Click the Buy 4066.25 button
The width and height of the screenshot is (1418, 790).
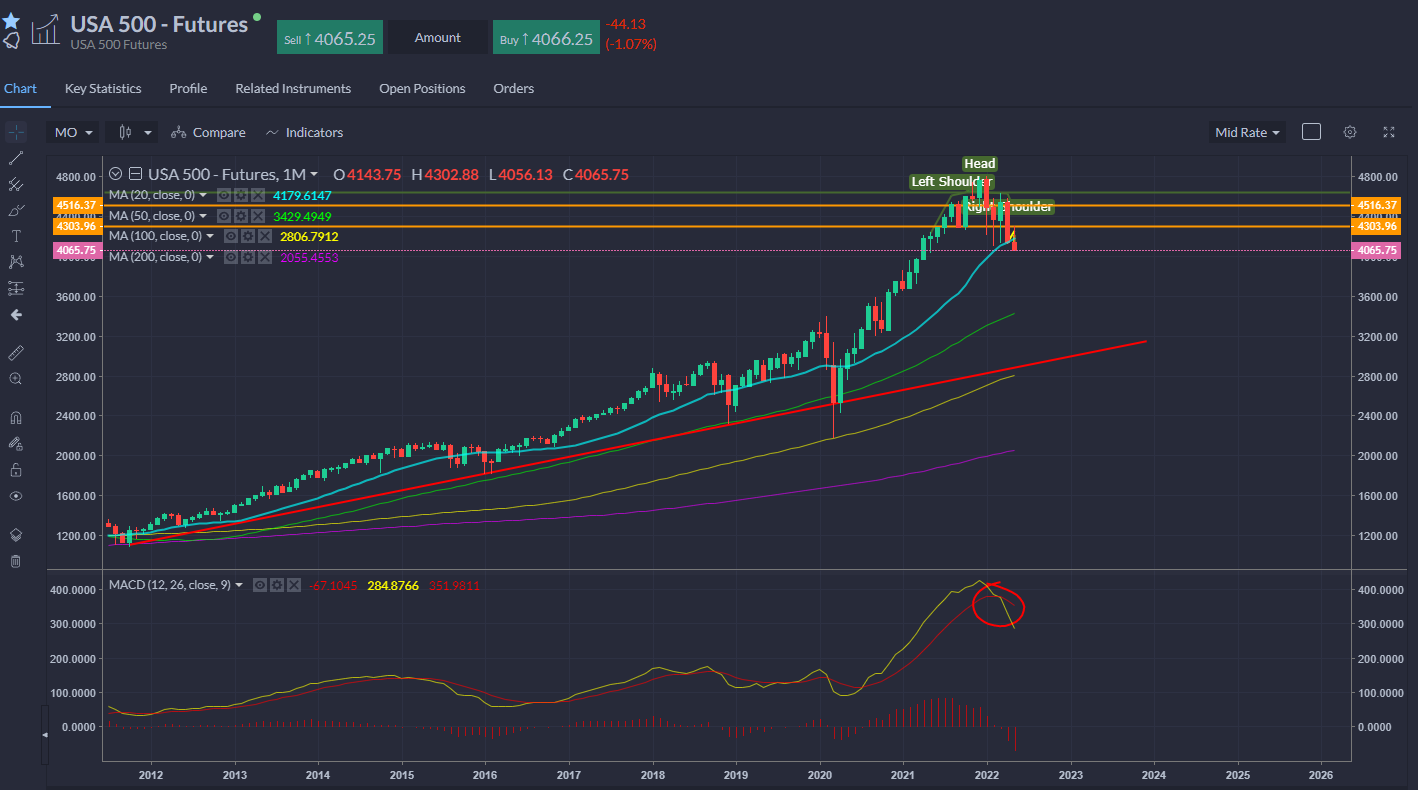click(x=546, y=38)
